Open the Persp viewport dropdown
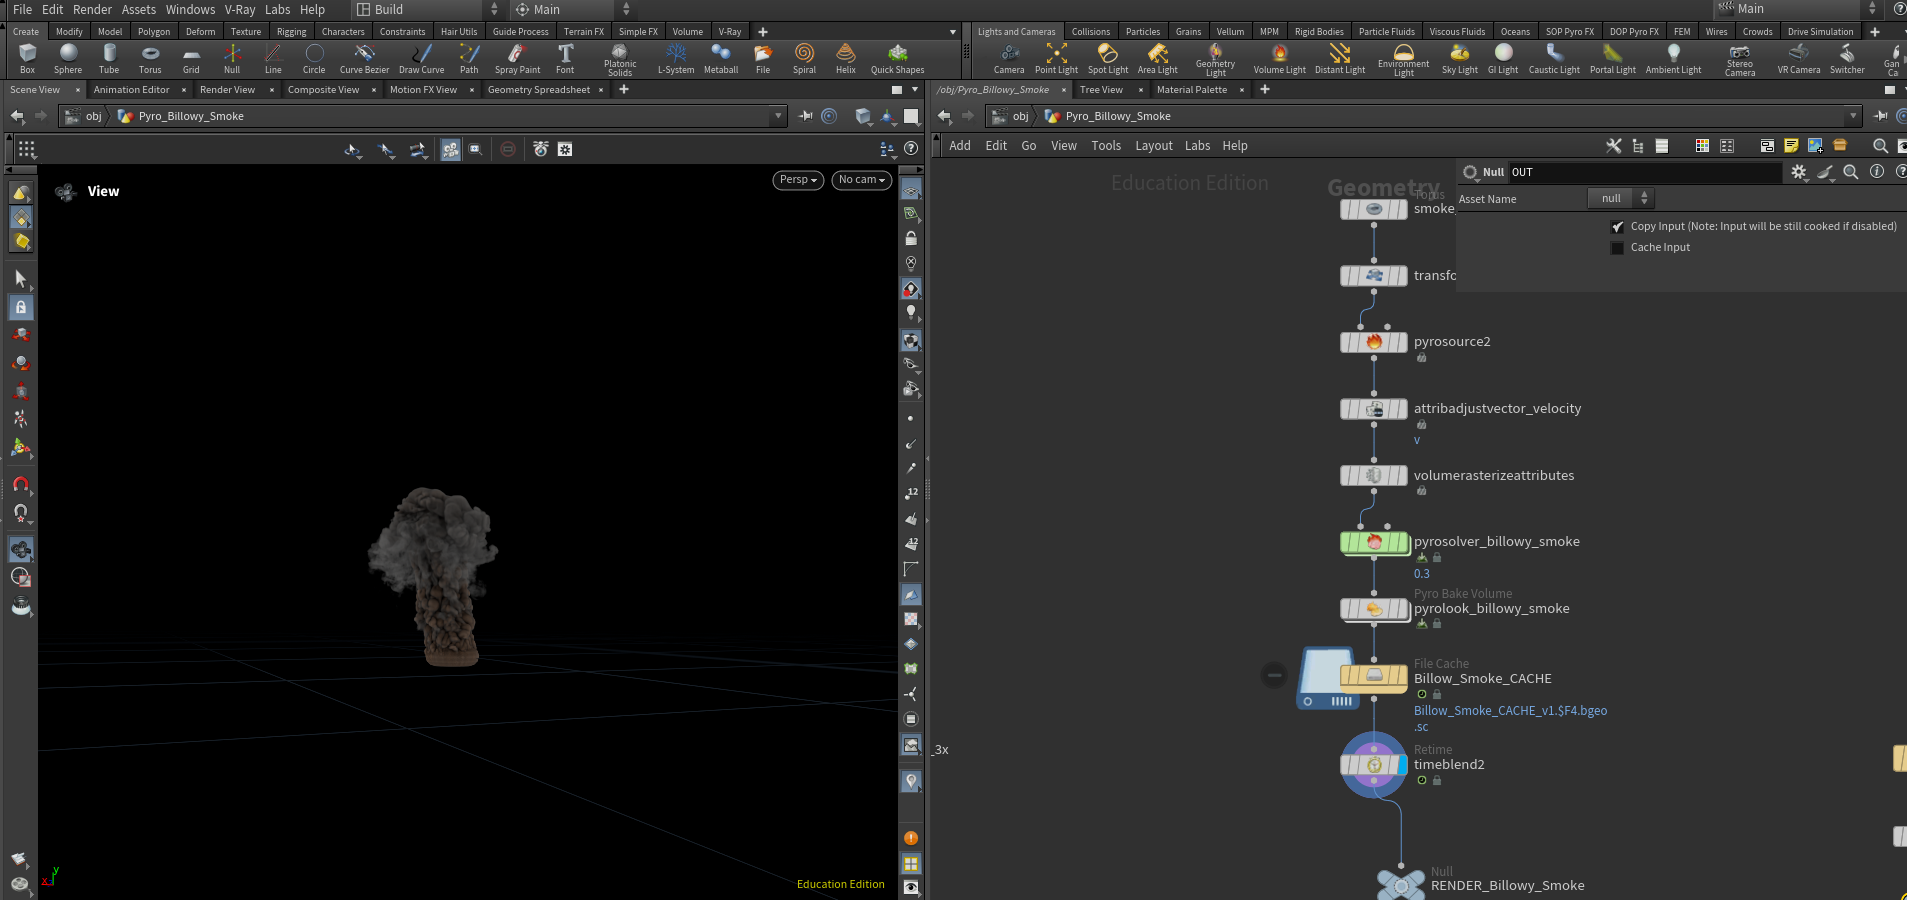 click(798, 180)
